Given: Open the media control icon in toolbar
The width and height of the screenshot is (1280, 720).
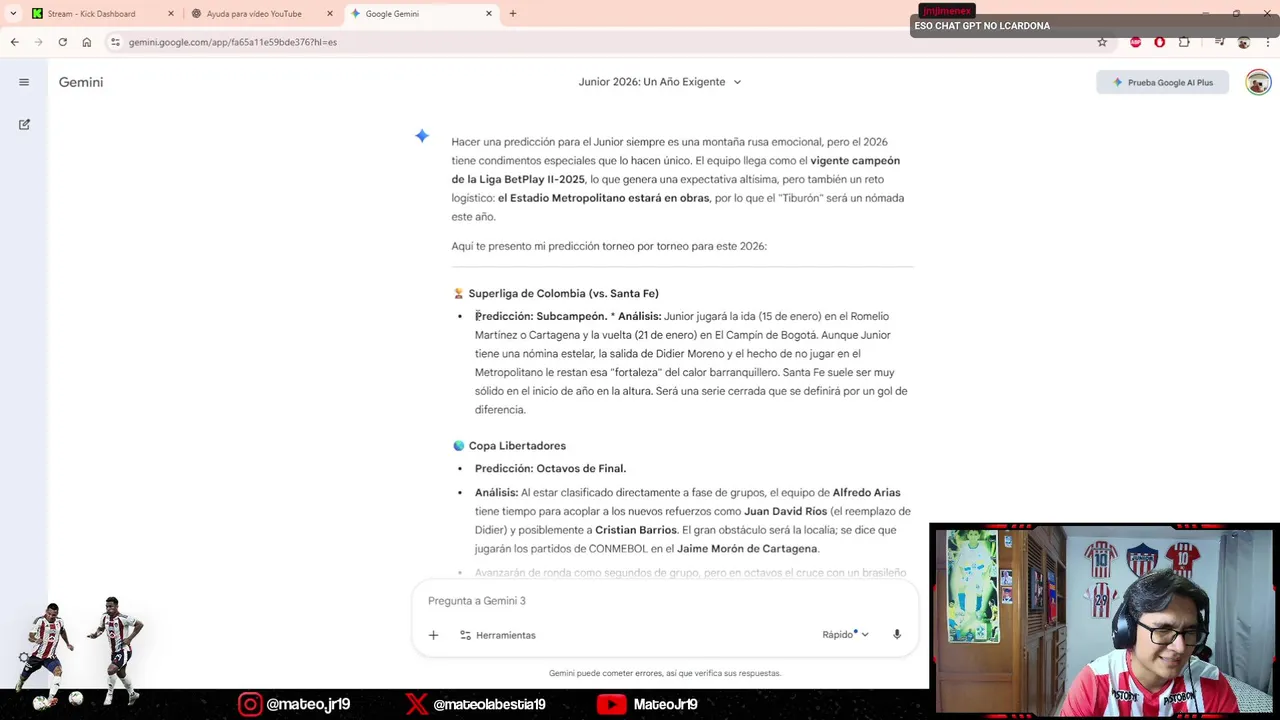Looking at the screenshot, I should (1219, 42).
